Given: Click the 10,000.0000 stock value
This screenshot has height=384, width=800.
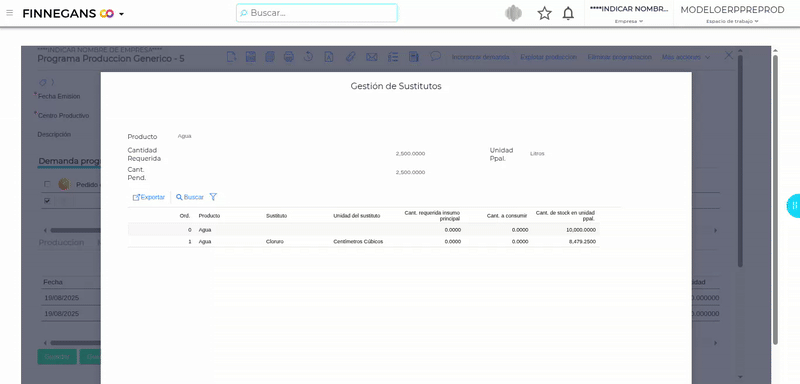Looking at the screenshot, I should (x=582, y=230).
